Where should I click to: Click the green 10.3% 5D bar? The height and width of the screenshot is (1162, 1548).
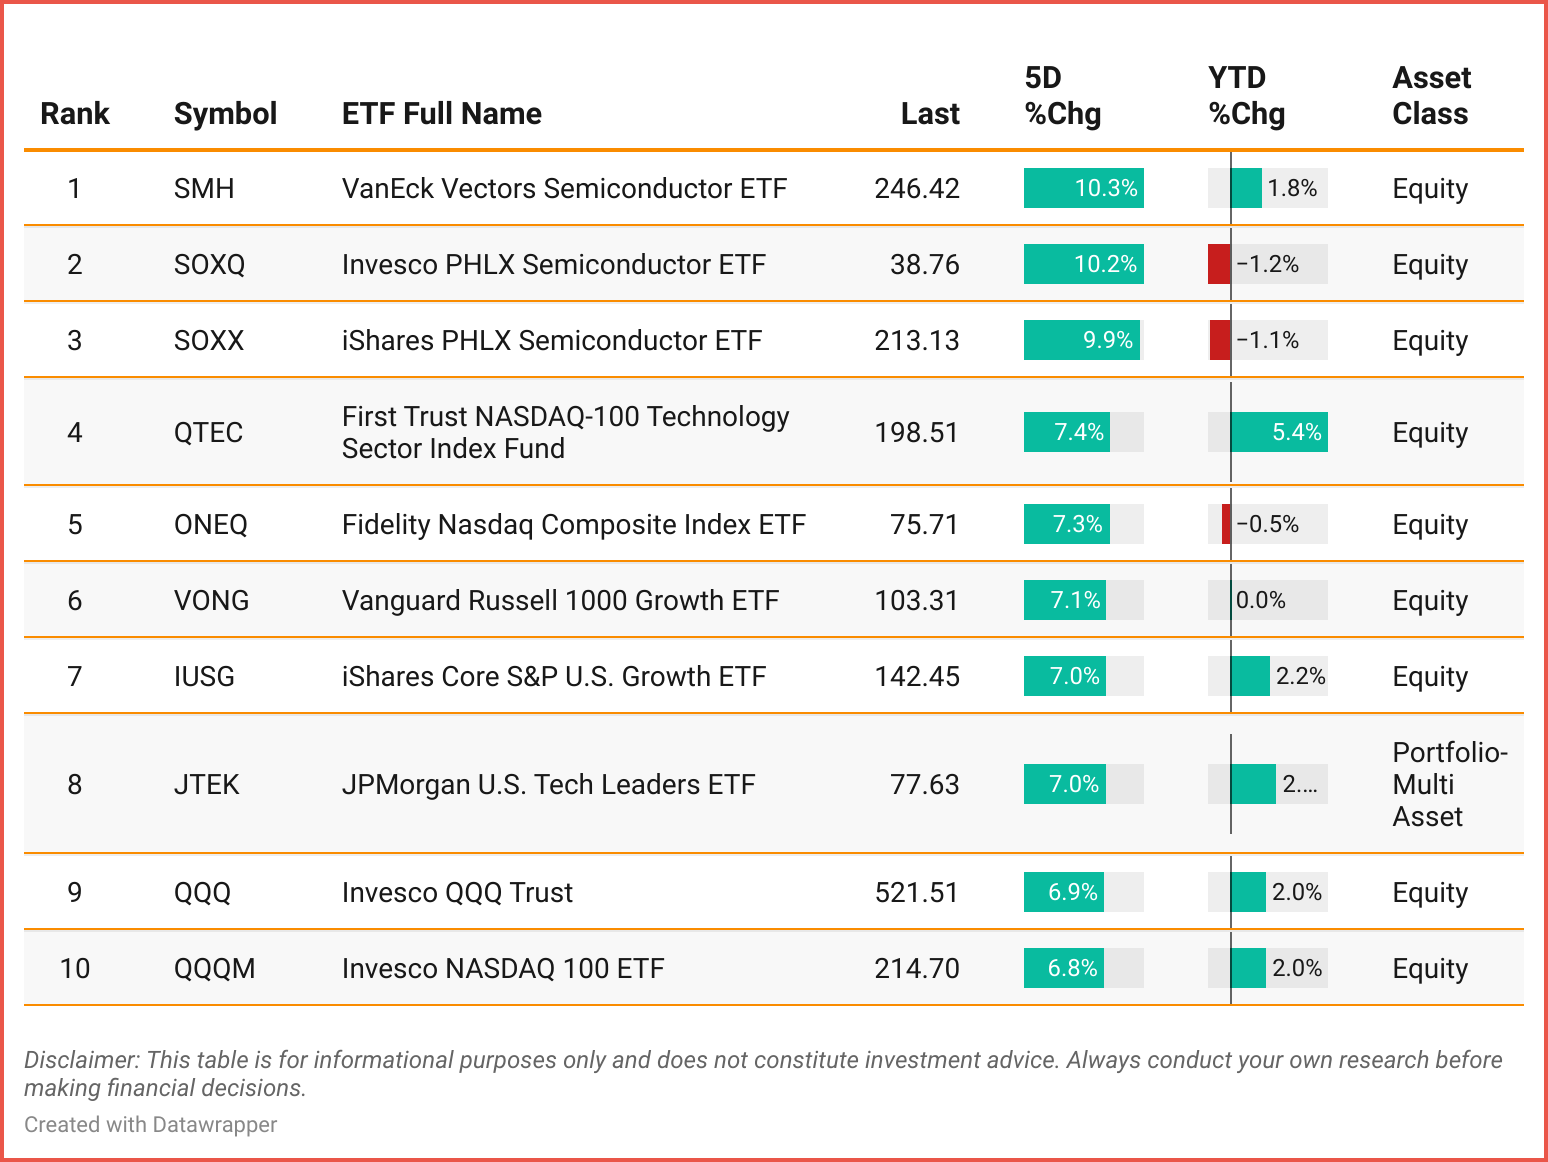(1083, 189)
